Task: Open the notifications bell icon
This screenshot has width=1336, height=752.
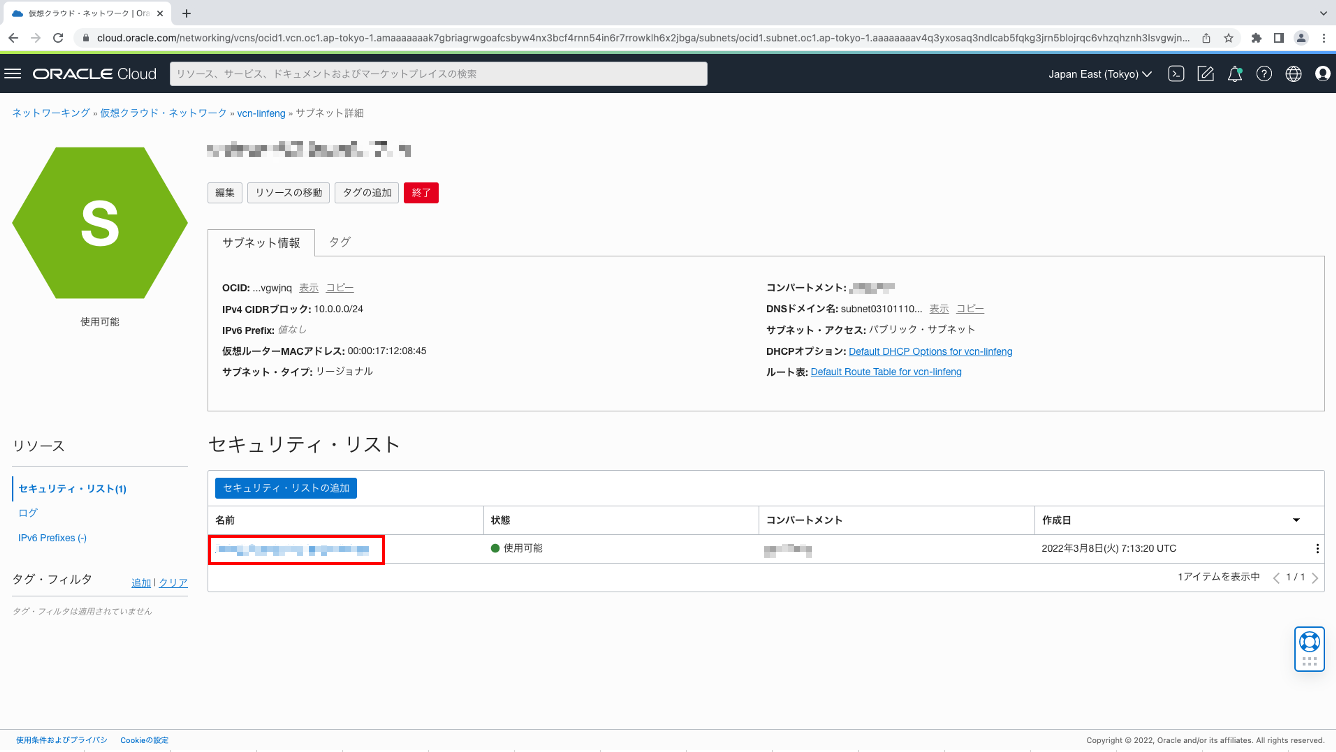Action: pyautogui.click(x=1235, y=72)
